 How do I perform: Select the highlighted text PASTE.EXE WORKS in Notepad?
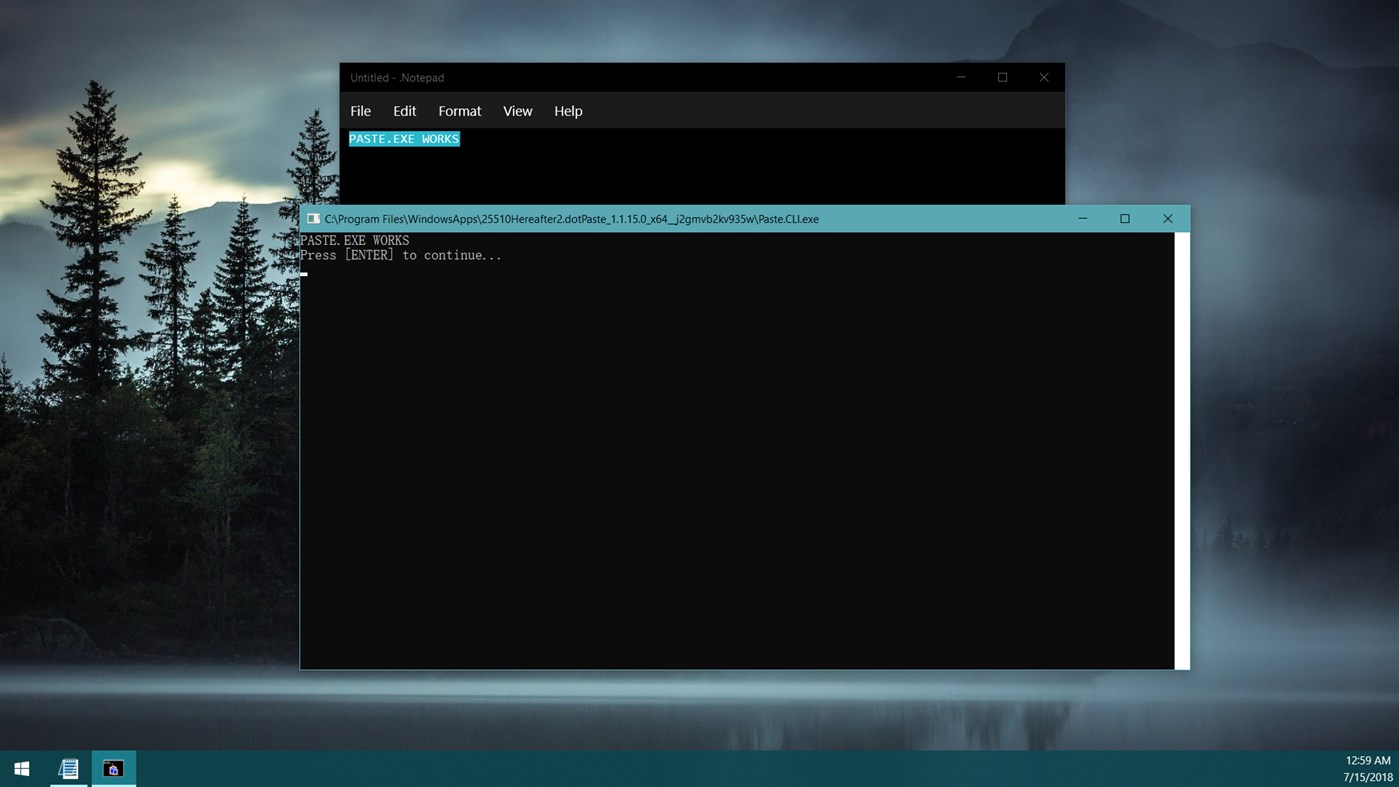point(403,139)
